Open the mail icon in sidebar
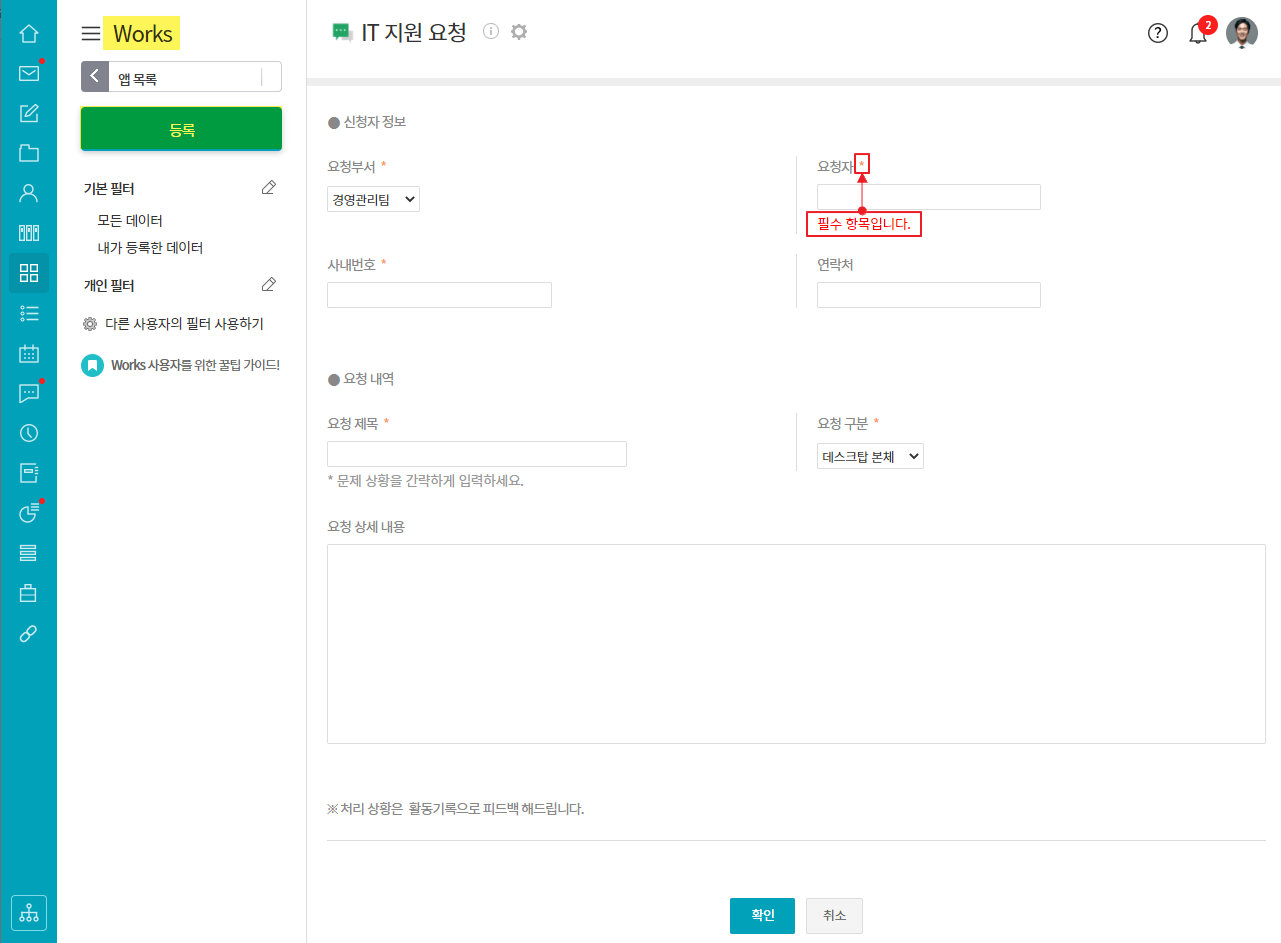The height and width of the screenshot is (943, 1281). pyautogui.click(x=29, y=73)
